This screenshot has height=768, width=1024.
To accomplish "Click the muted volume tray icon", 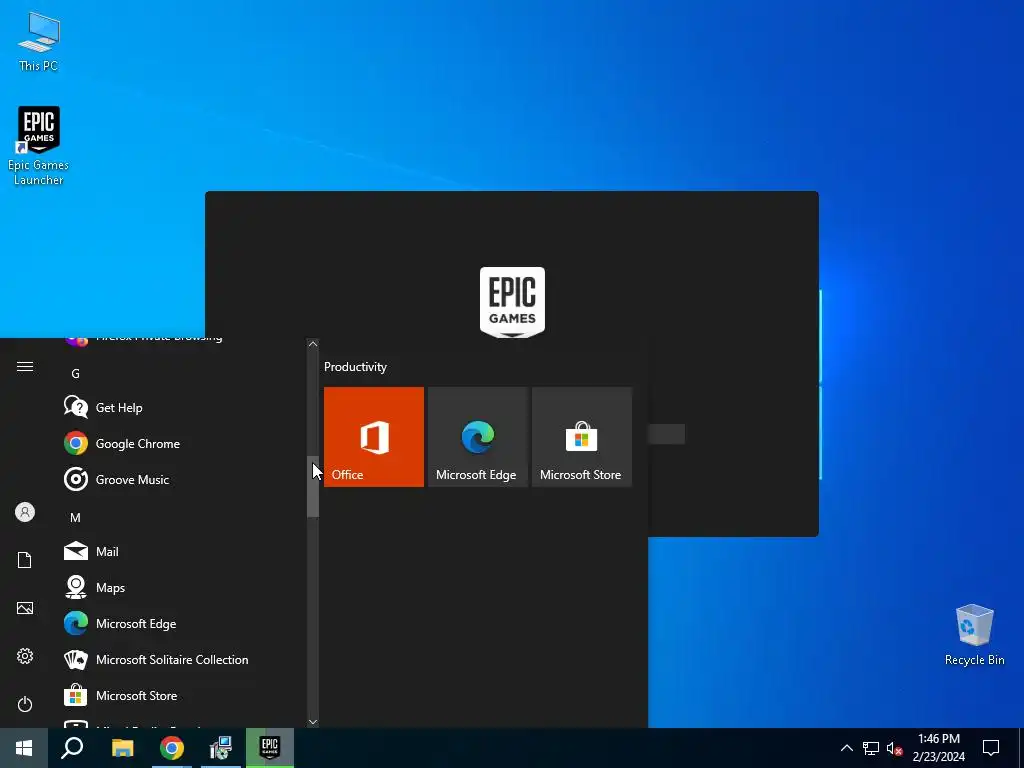I will [x=894, y=748].
